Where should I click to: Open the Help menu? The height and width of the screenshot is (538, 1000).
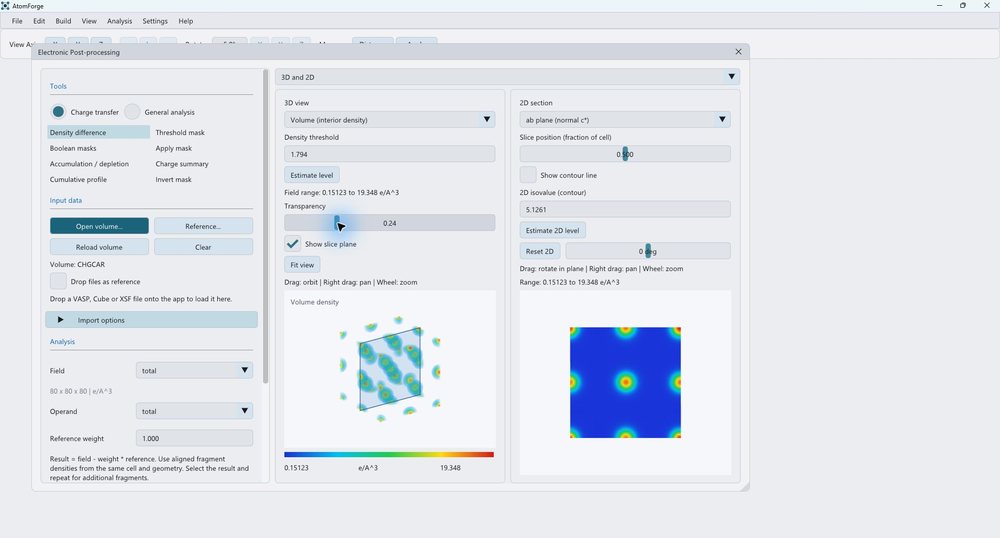(x=186, y=21)
